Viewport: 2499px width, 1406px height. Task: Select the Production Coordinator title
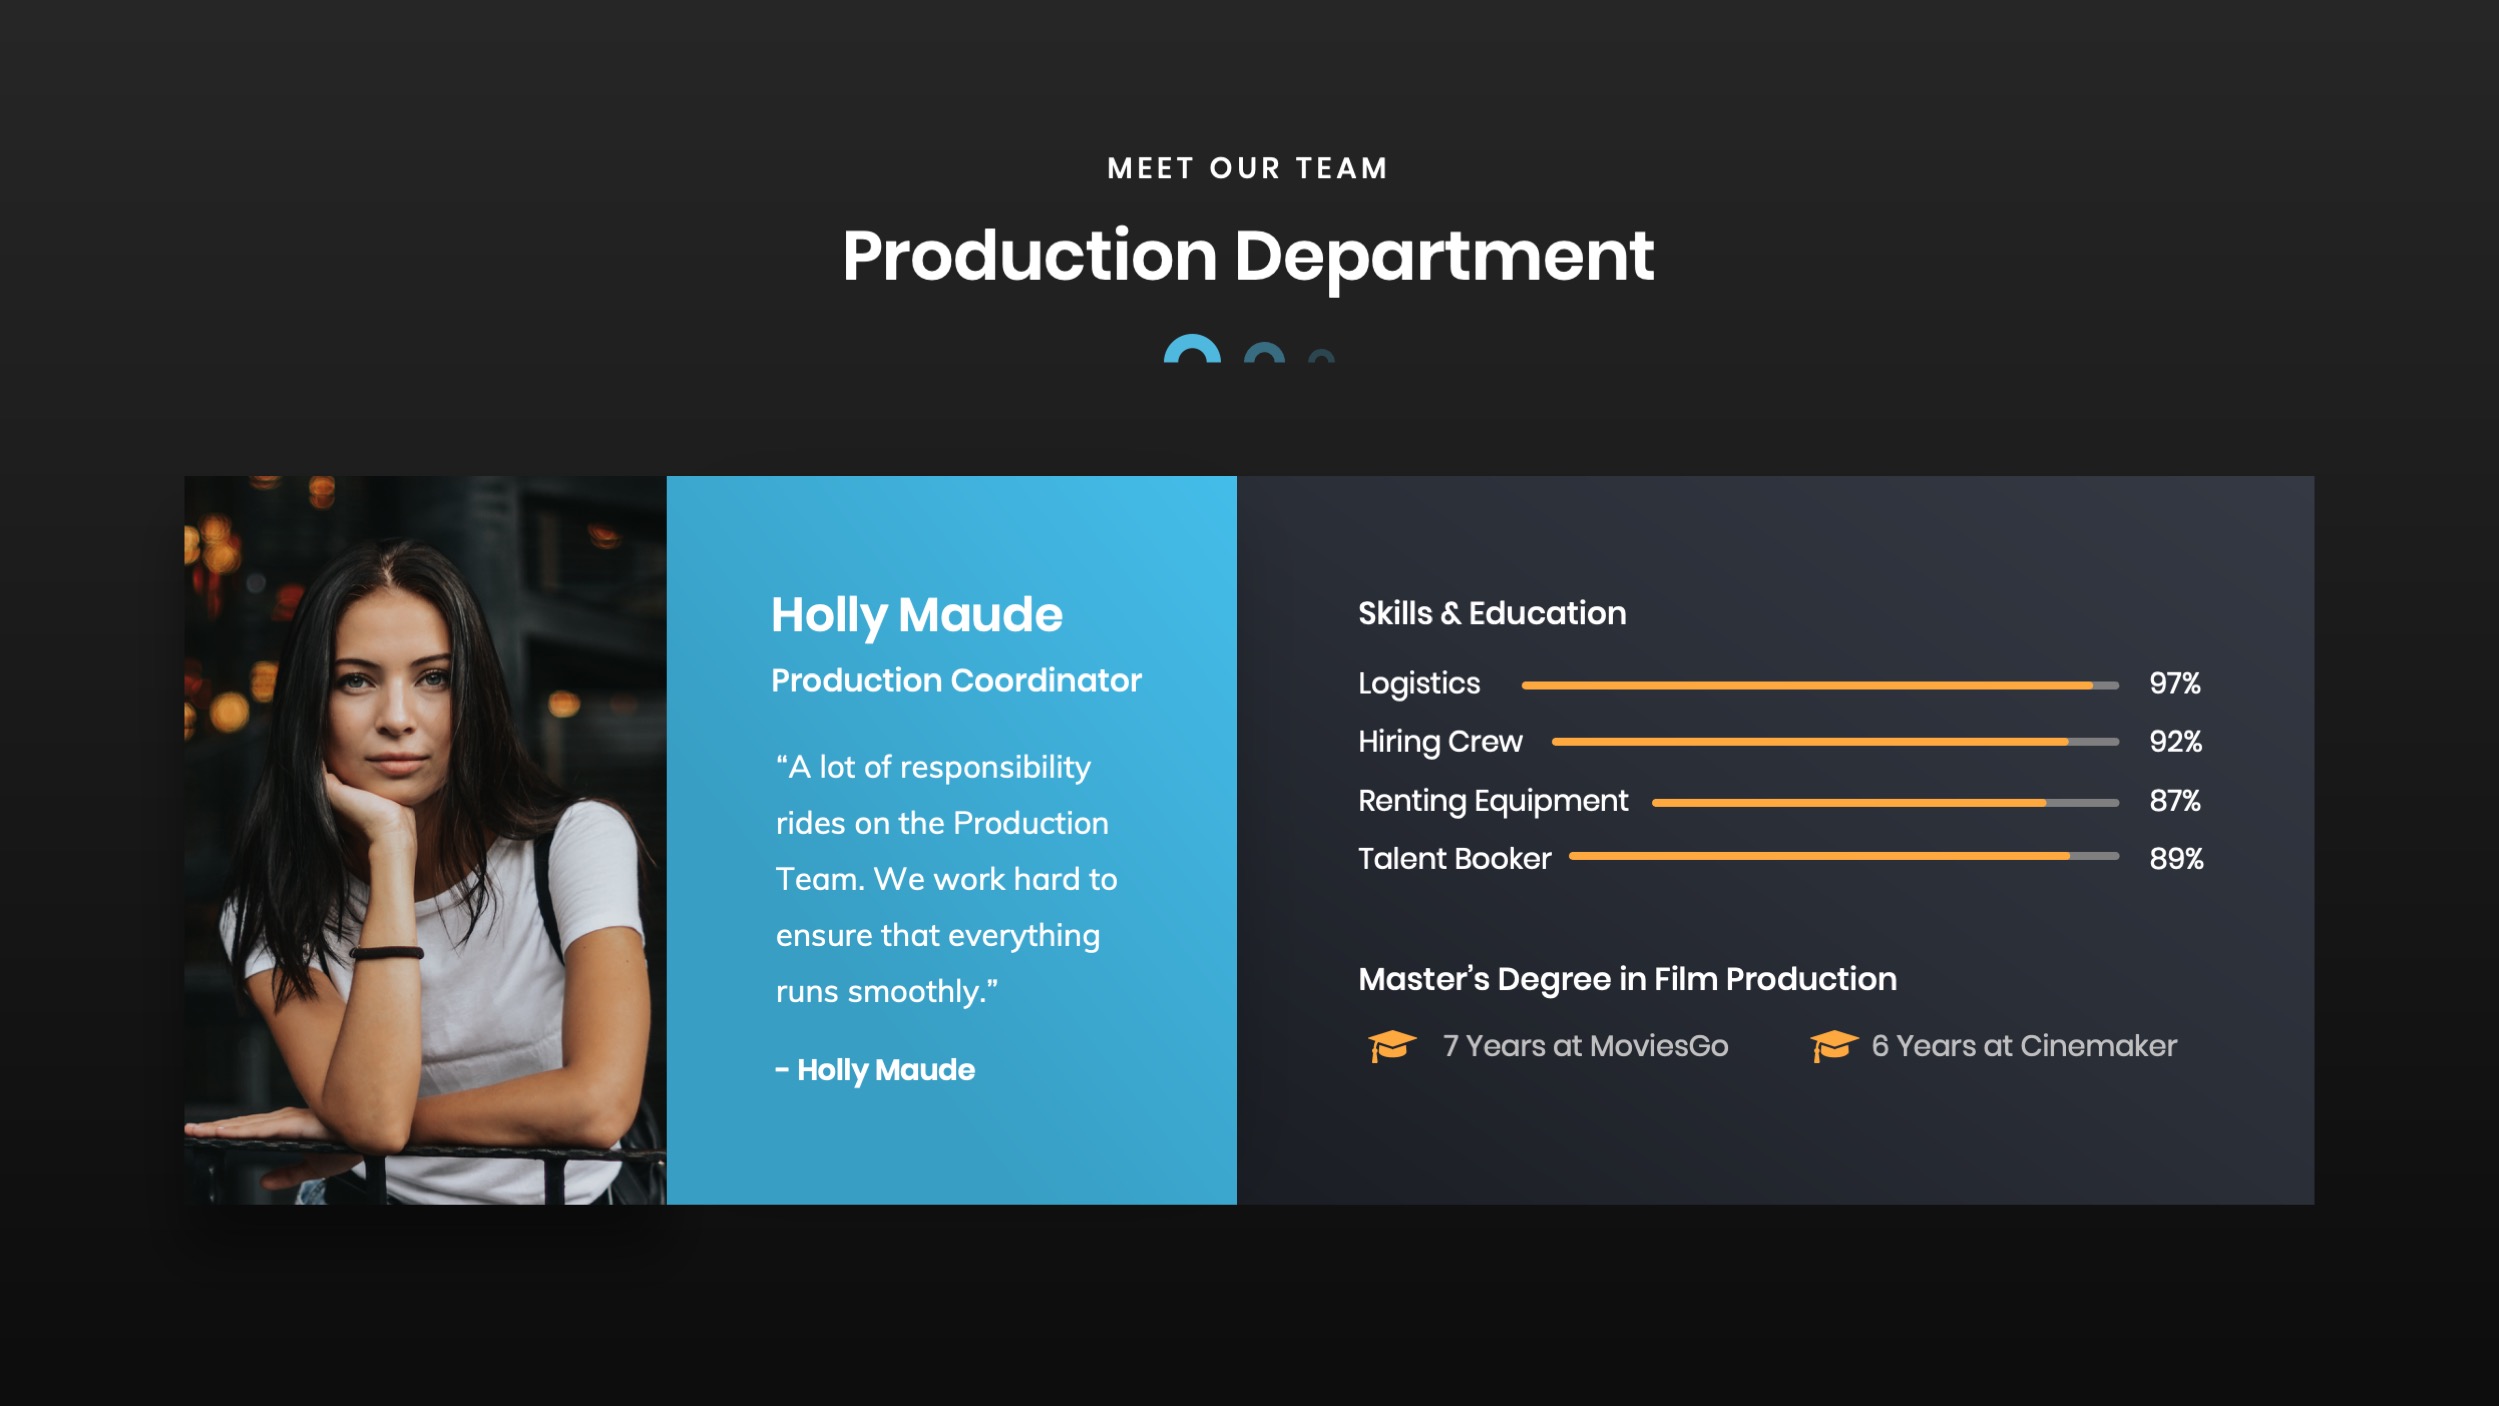click(956, 681)
